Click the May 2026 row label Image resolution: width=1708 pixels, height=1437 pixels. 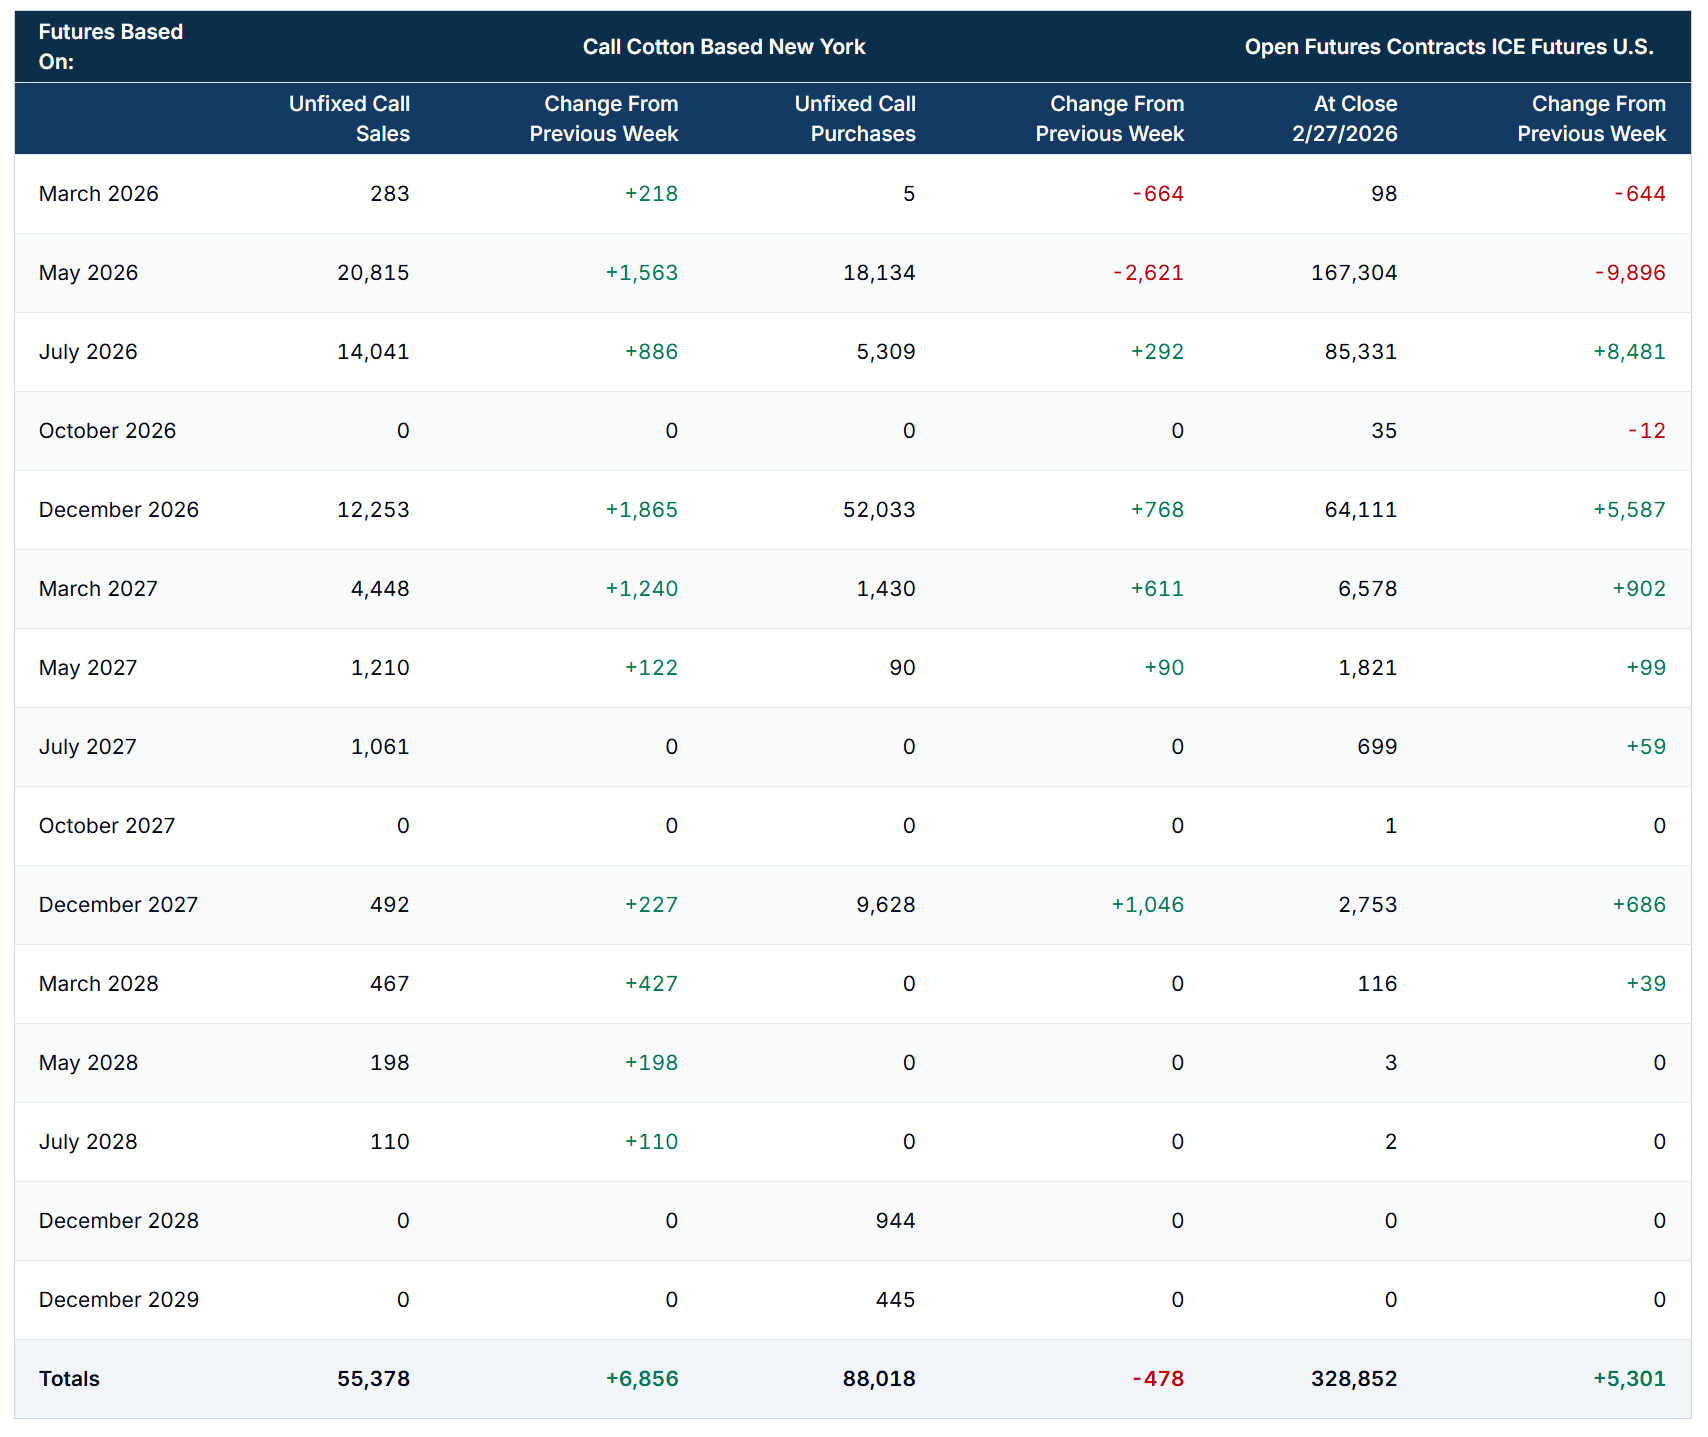point(88,273)
